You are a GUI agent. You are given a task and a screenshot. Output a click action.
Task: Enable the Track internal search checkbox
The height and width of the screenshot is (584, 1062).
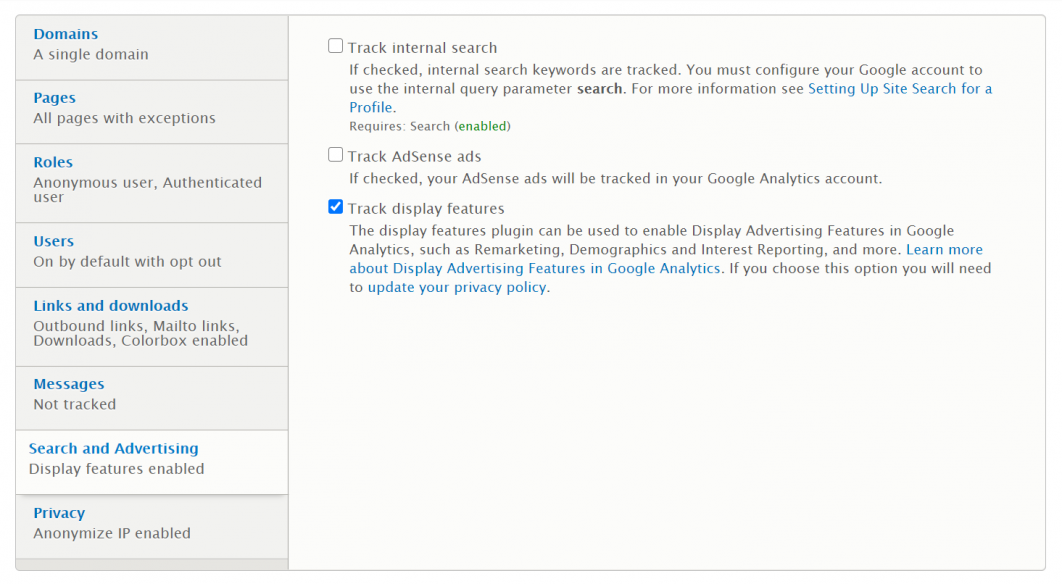tap(336, 46)
